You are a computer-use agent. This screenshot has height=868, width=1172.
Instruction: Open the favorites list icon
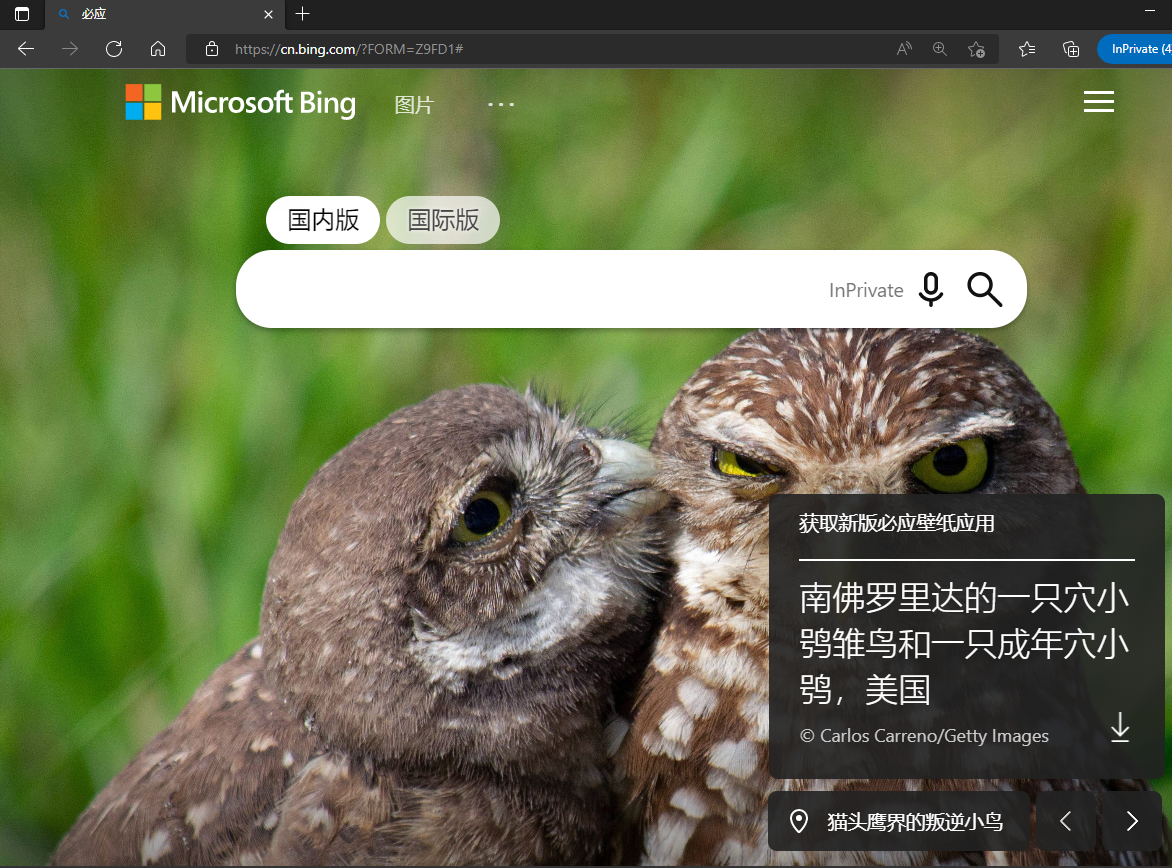point(1026,48)
